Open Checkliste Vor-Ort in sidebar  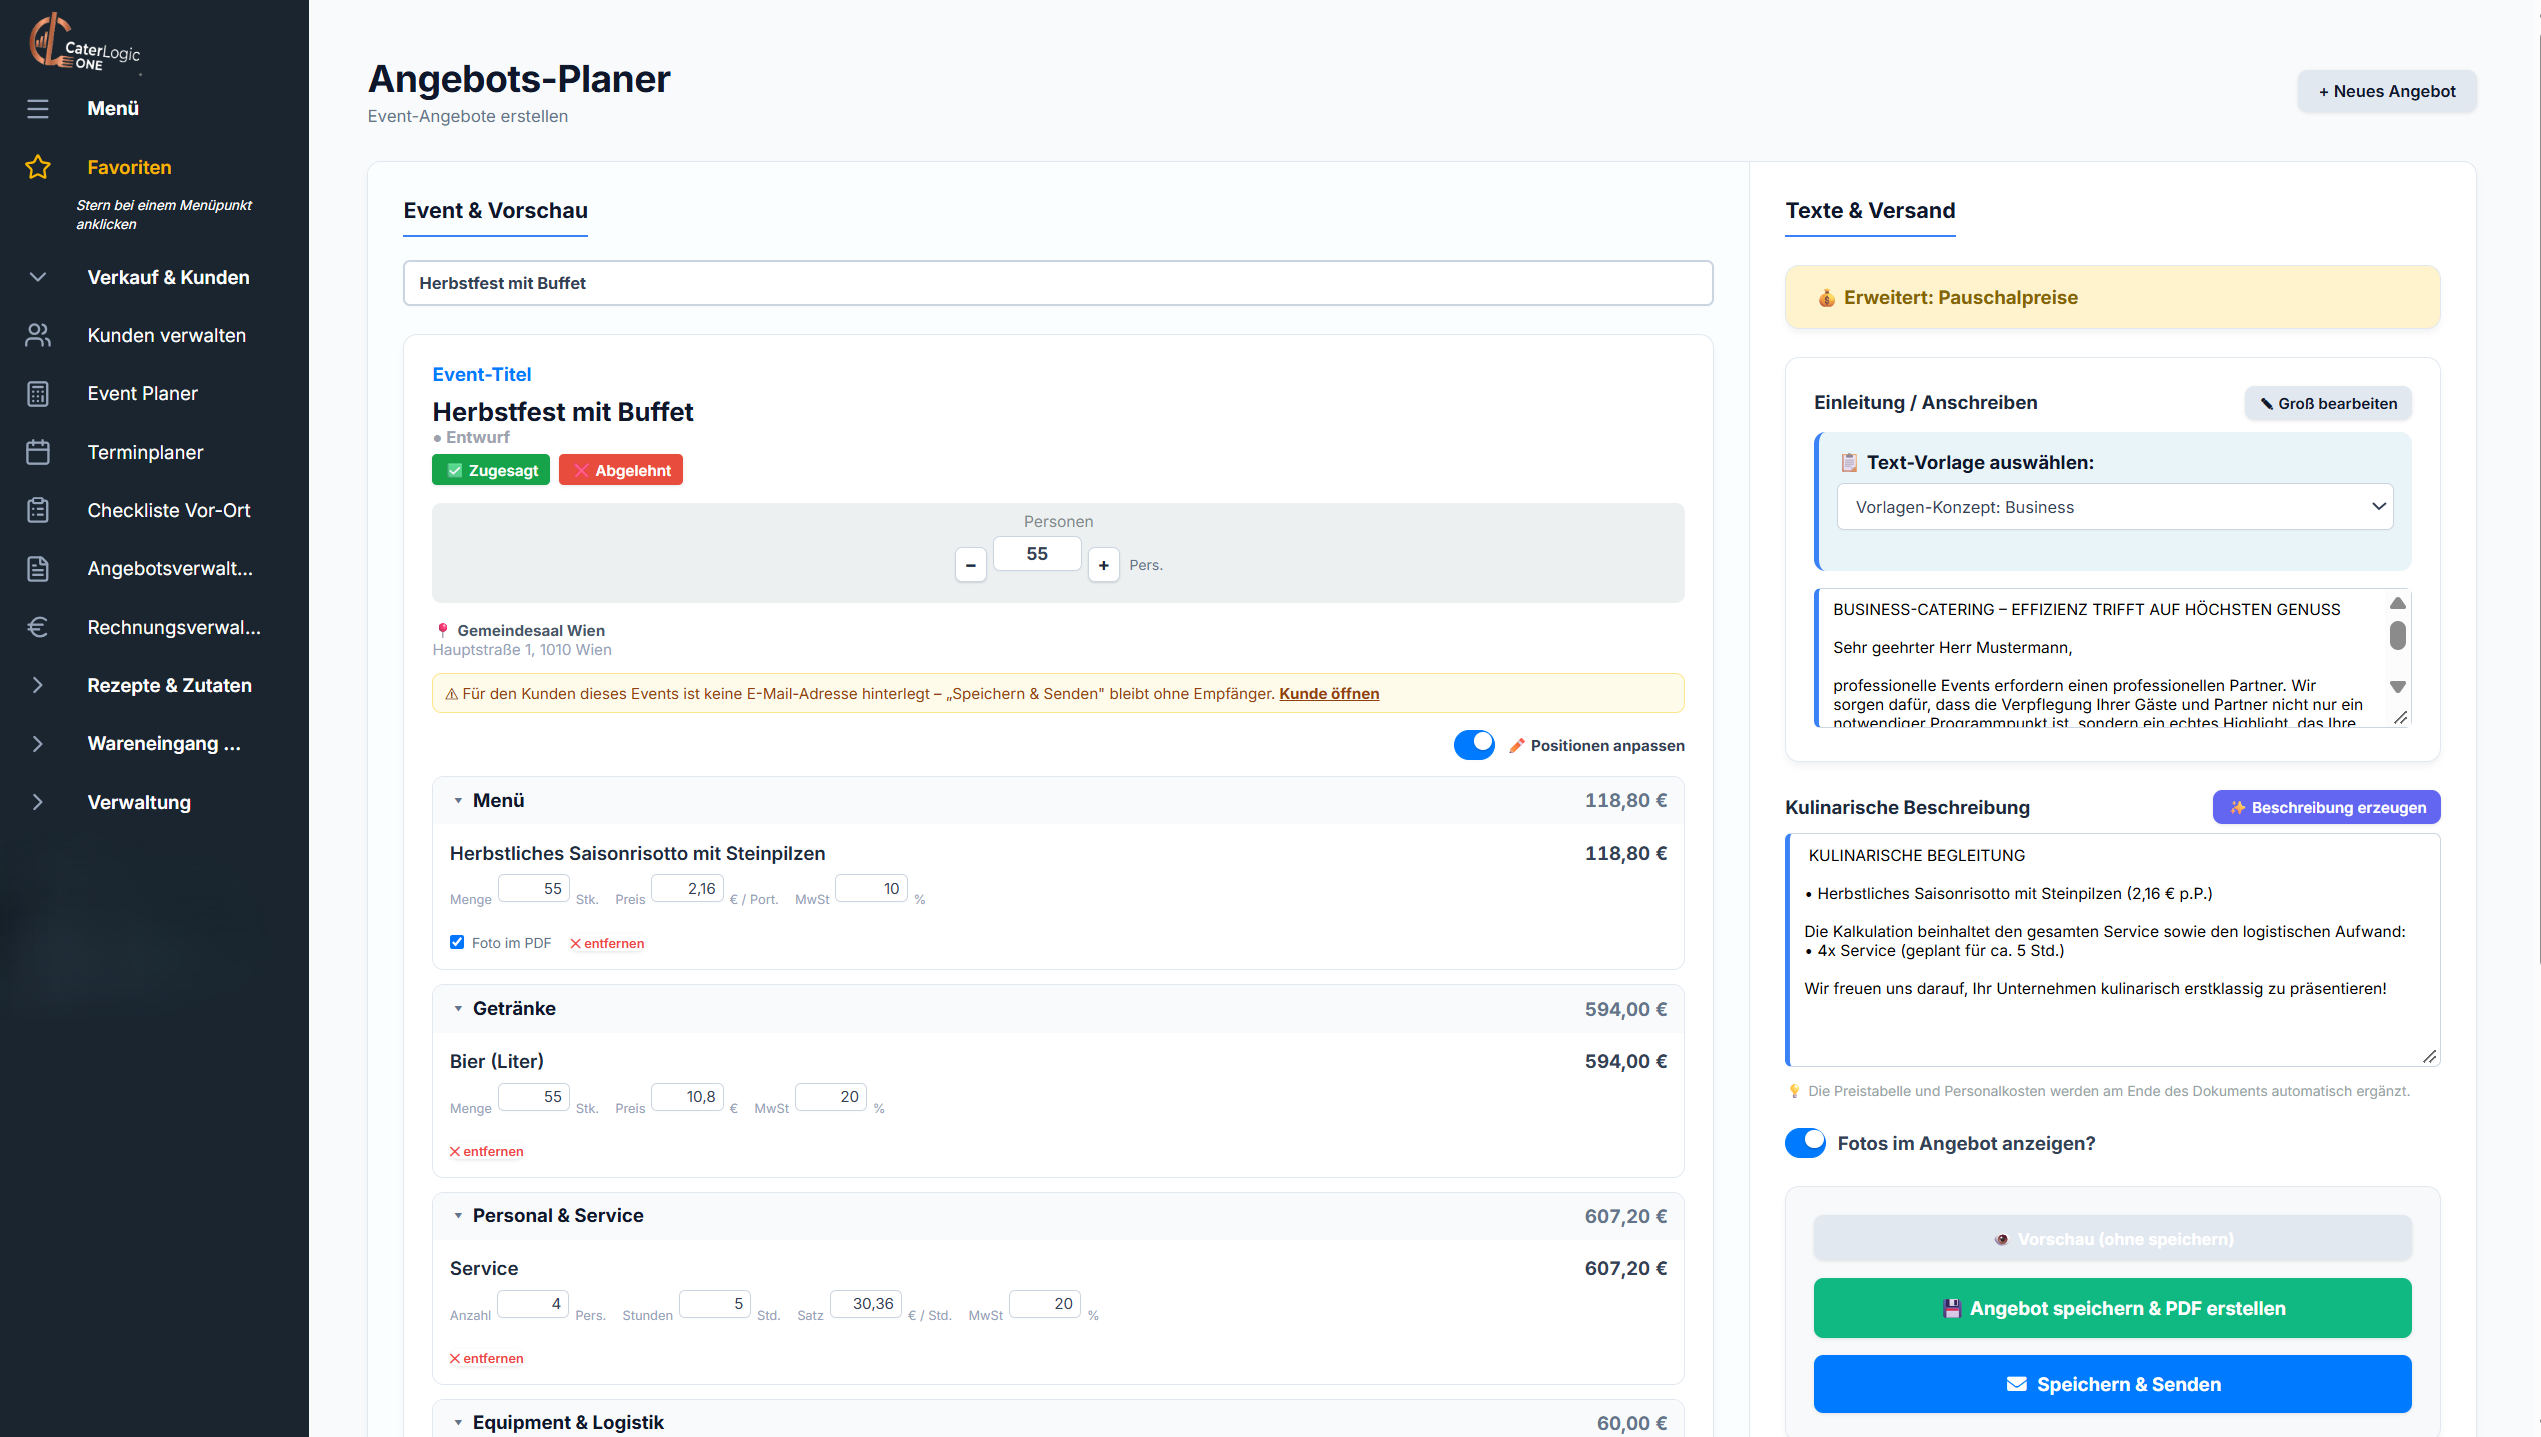(169, 510)
